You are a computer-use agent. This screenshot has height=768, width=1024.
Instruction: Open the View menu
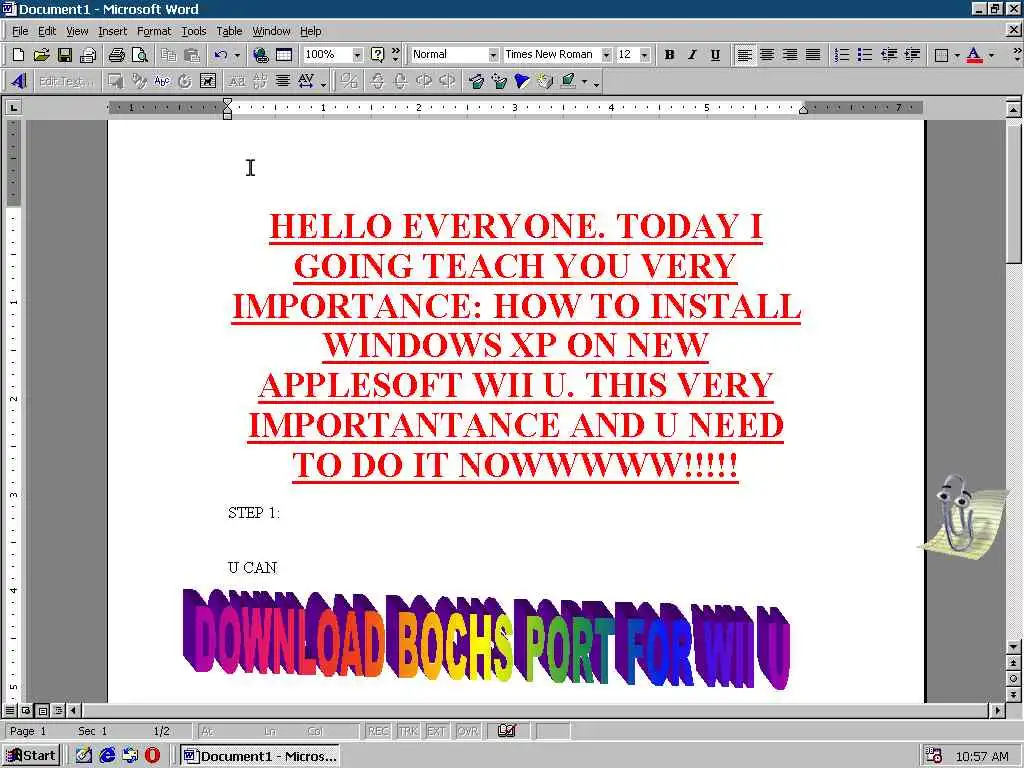coord(77,31)
